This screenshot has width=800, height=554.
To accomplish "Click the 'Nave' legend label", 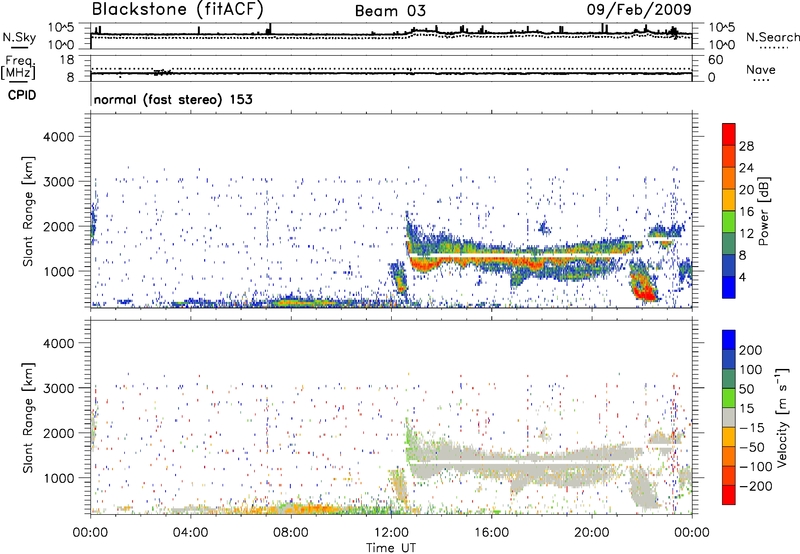I will [761, 70].
